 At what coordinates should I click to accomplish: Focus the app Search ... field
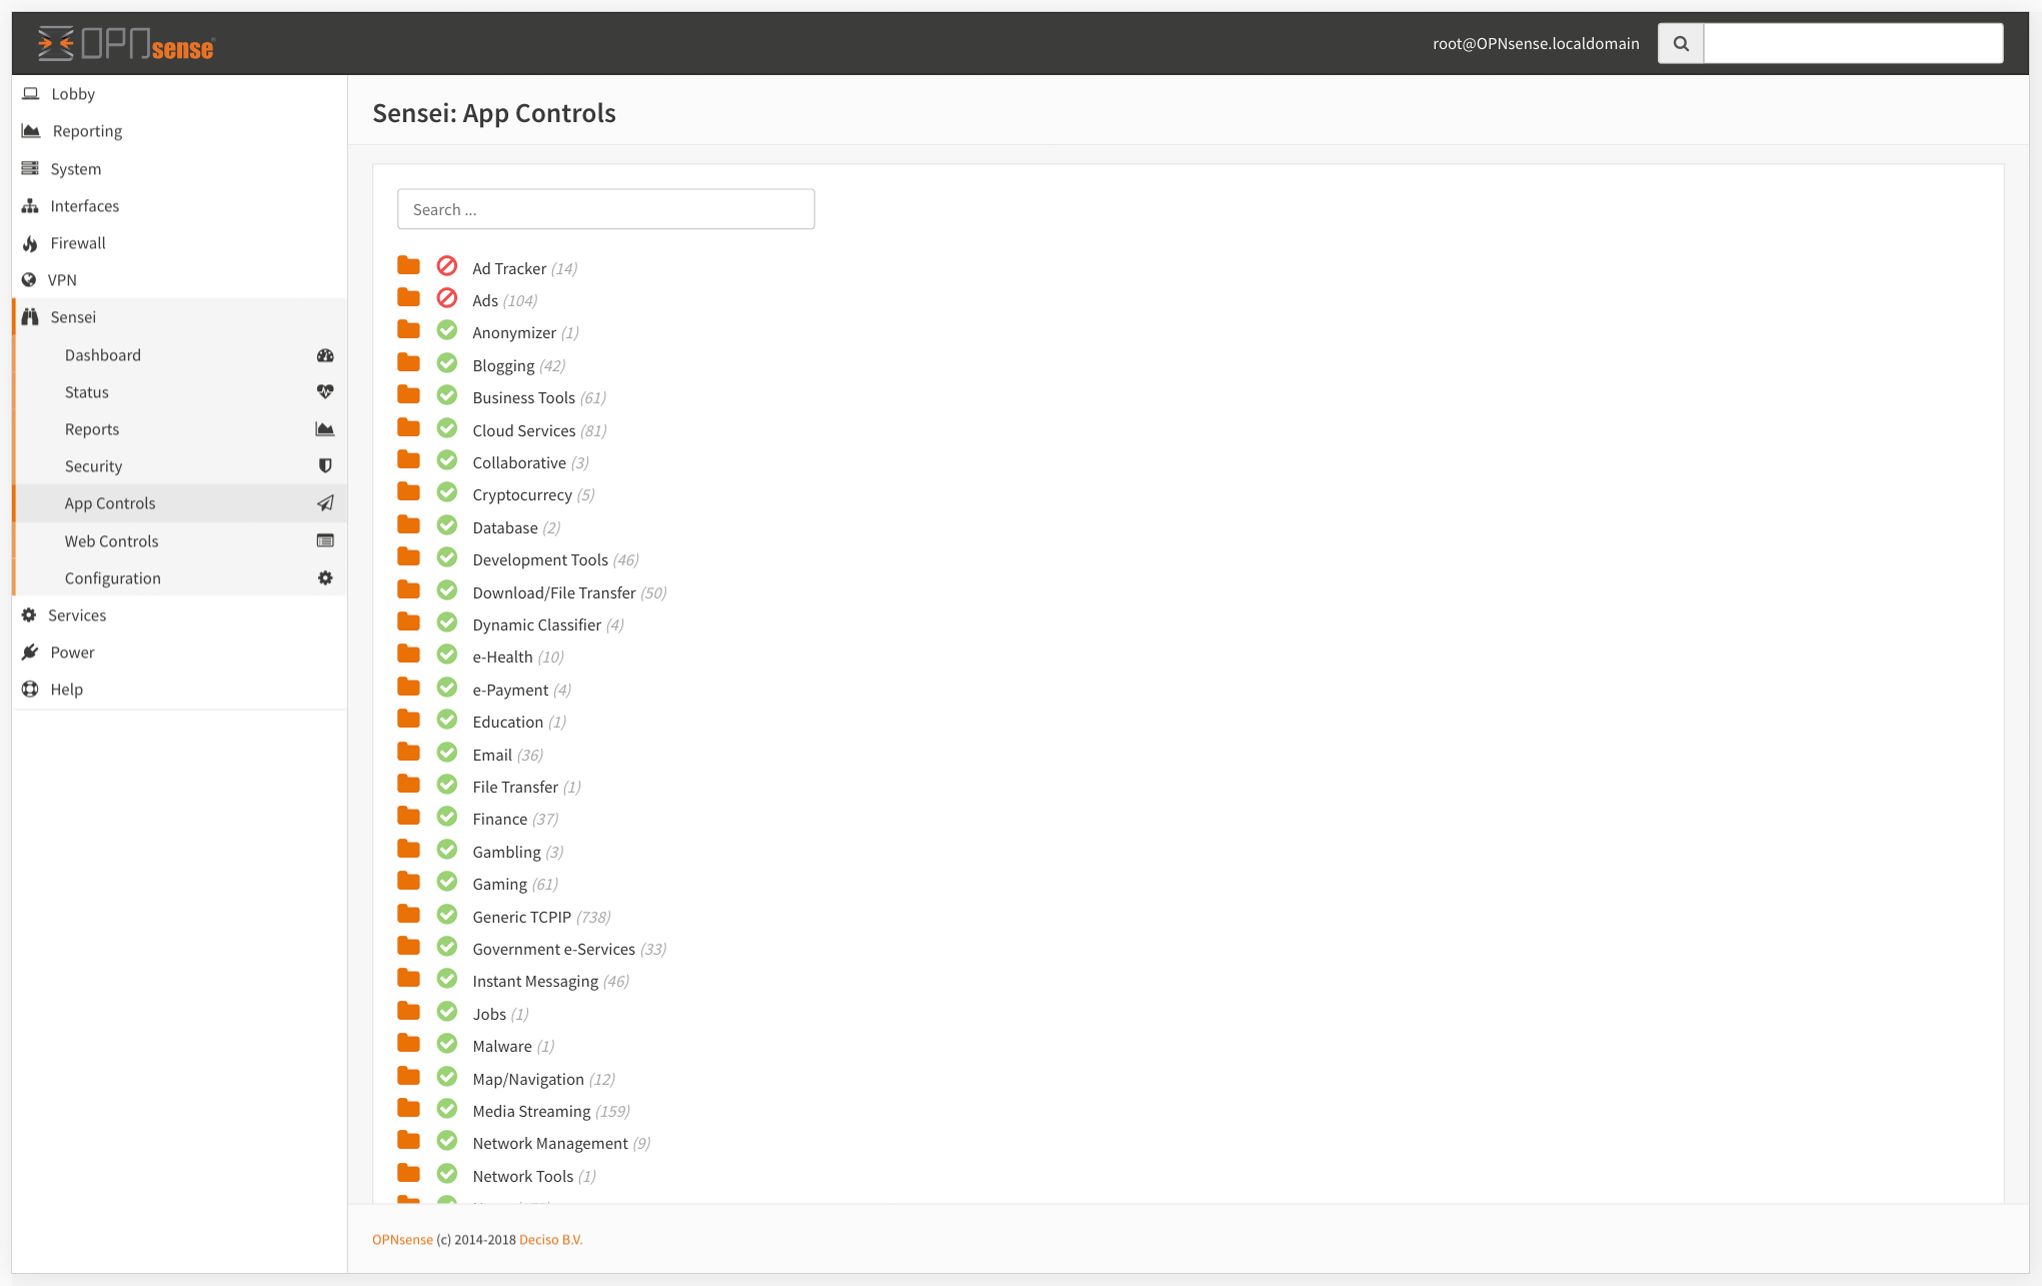point(606,209)
